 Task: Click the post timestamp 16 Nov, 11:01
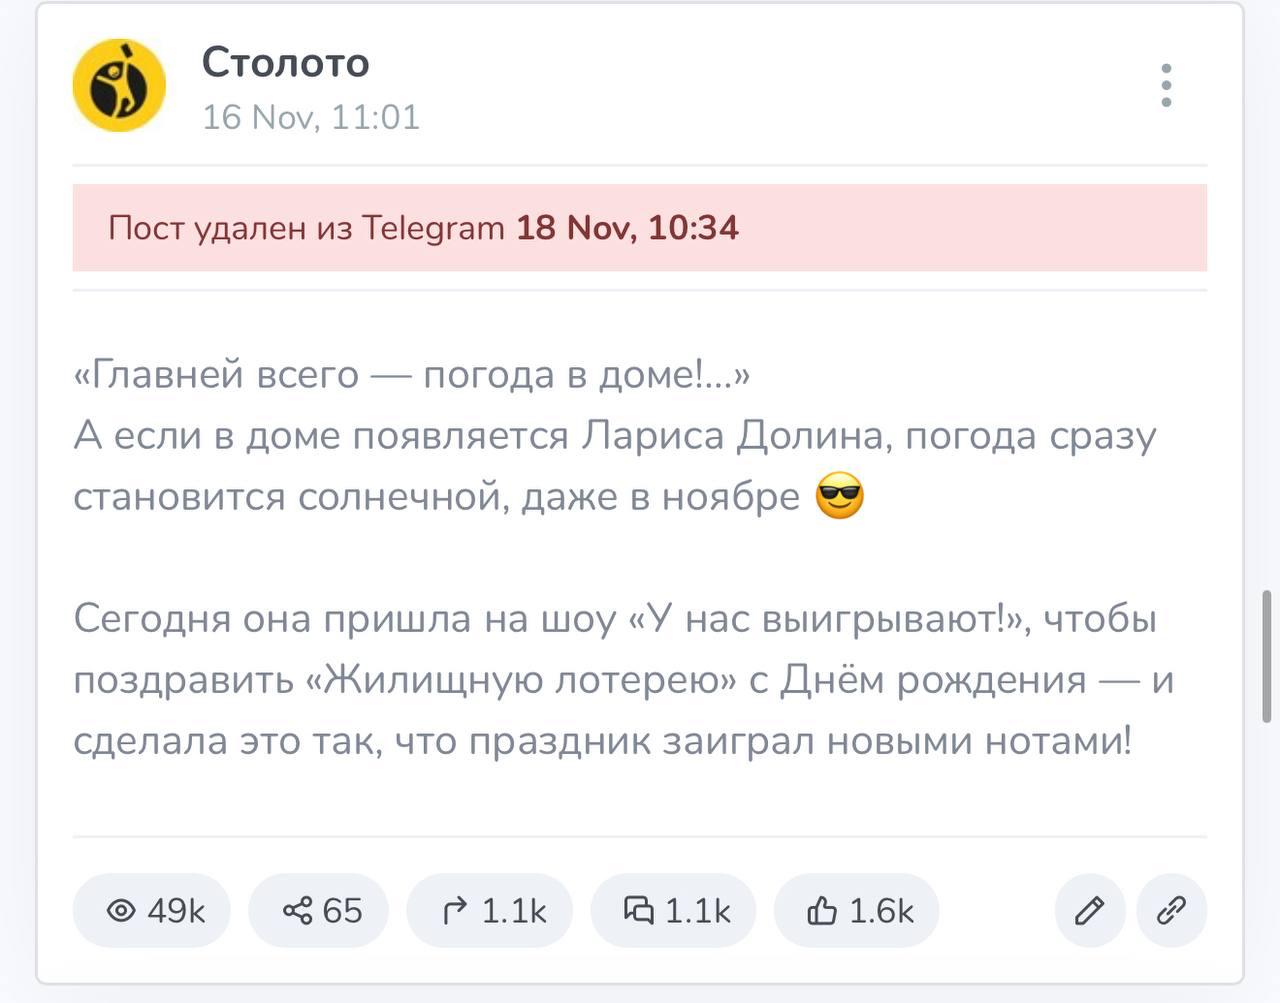[312, 117]
